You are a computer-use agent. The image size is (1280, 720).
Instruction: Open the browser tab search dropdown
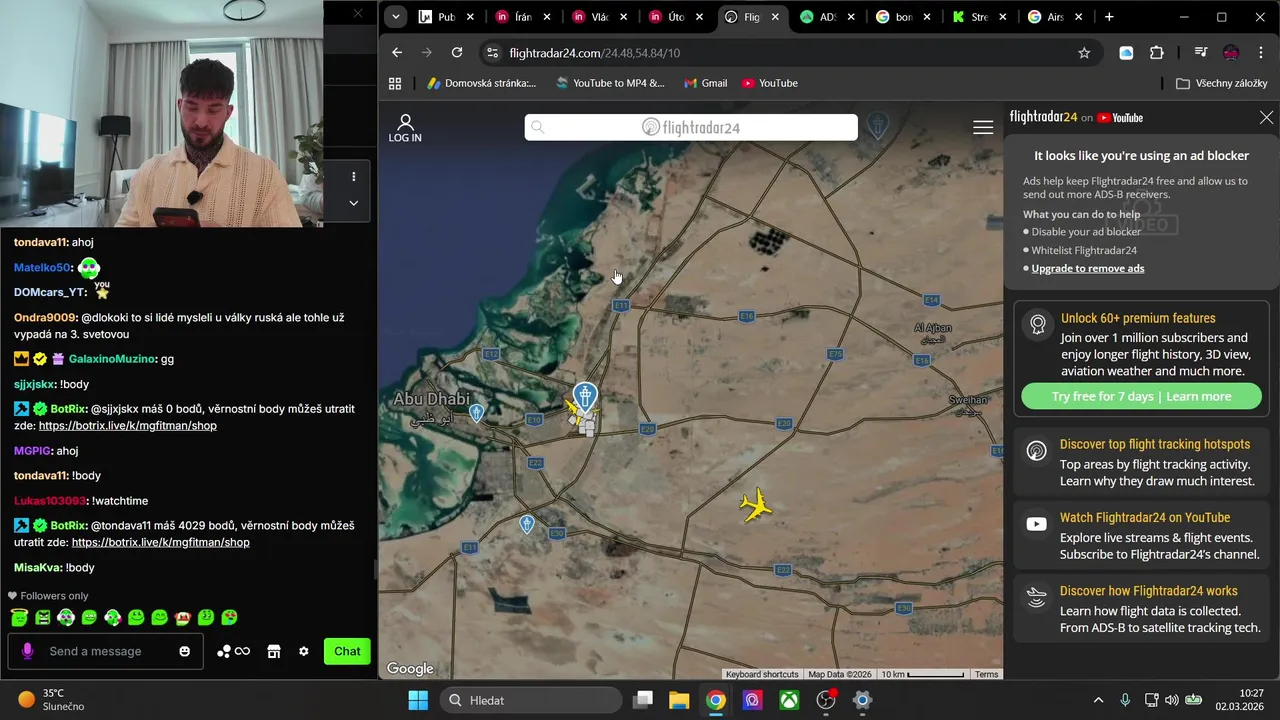[x=396, y=17]
